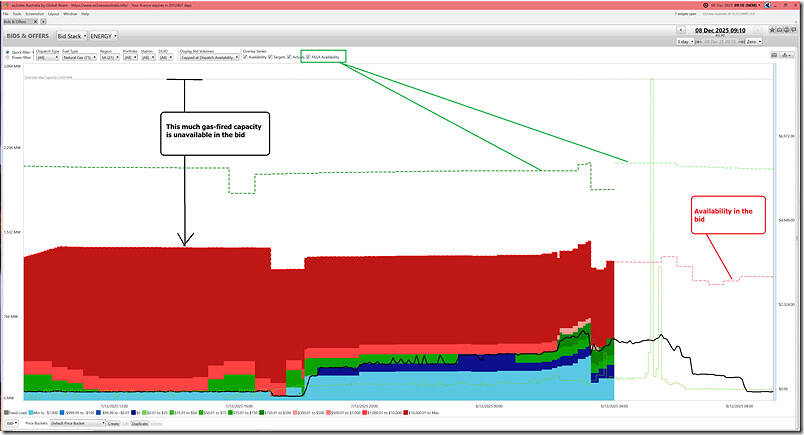
Task: Uncheck the Availability overlay checkbox
Action: tap(246, 57)
